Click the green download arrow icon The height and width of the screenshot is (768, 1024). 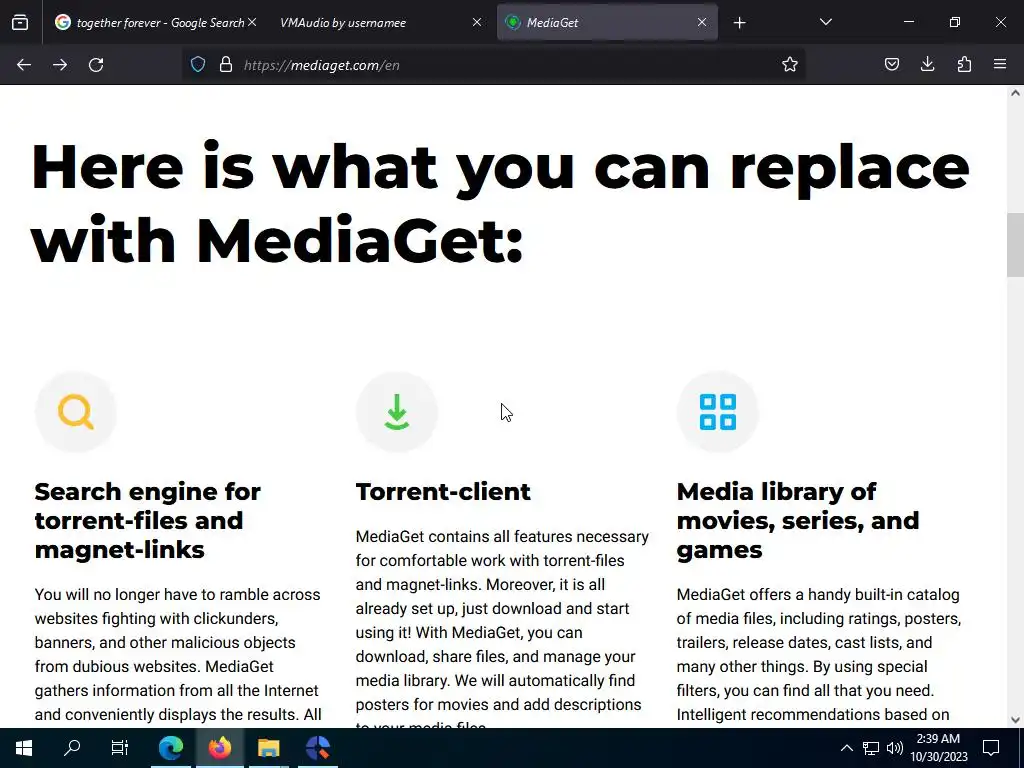pyautogui.click(x=396, y=412)
